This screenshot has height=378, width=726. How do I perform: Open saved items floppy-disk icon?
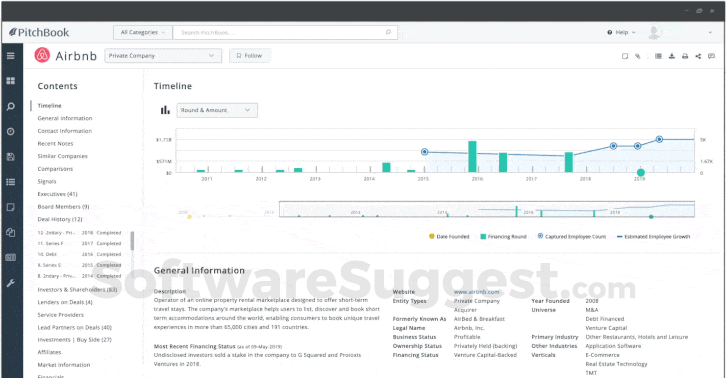click(x=10, y=157)
